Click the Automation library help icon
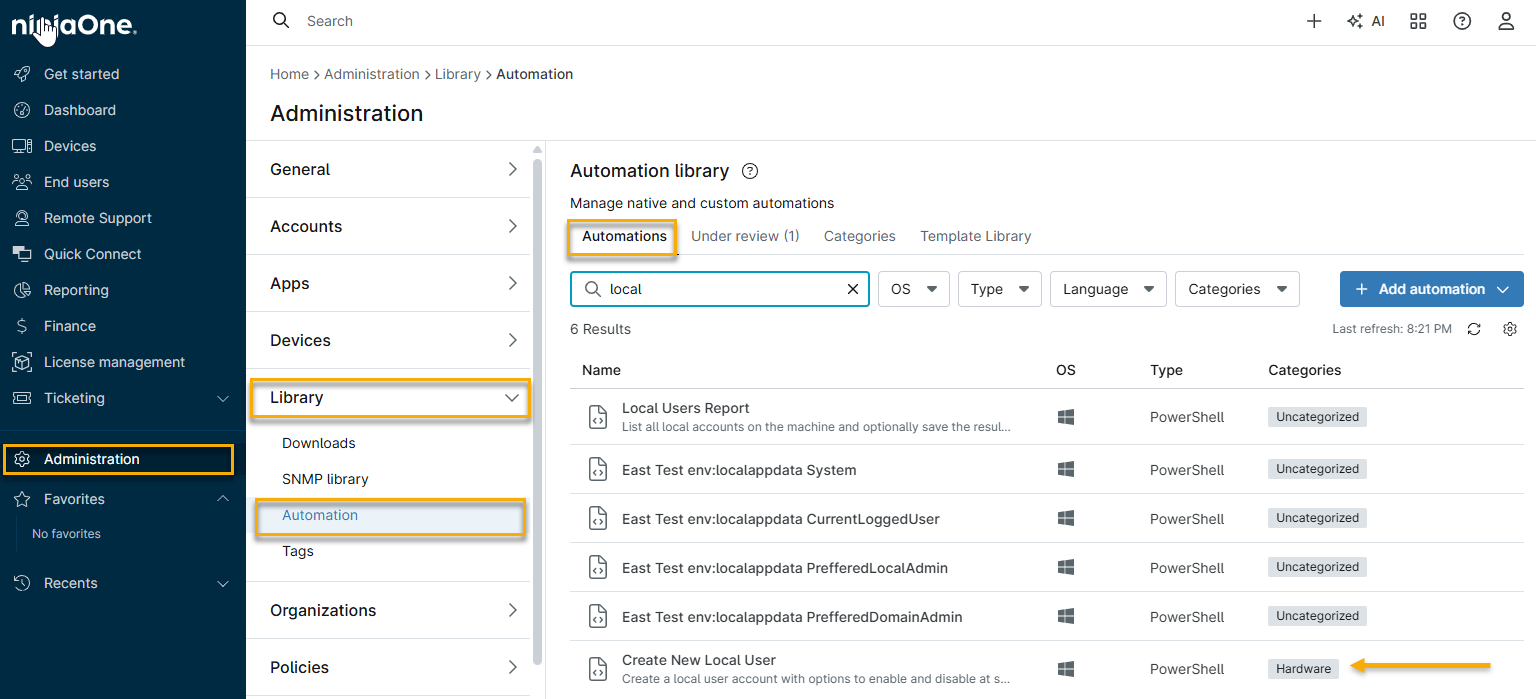The height and width of the screenshot is (699, 1536). click(750, 171)
